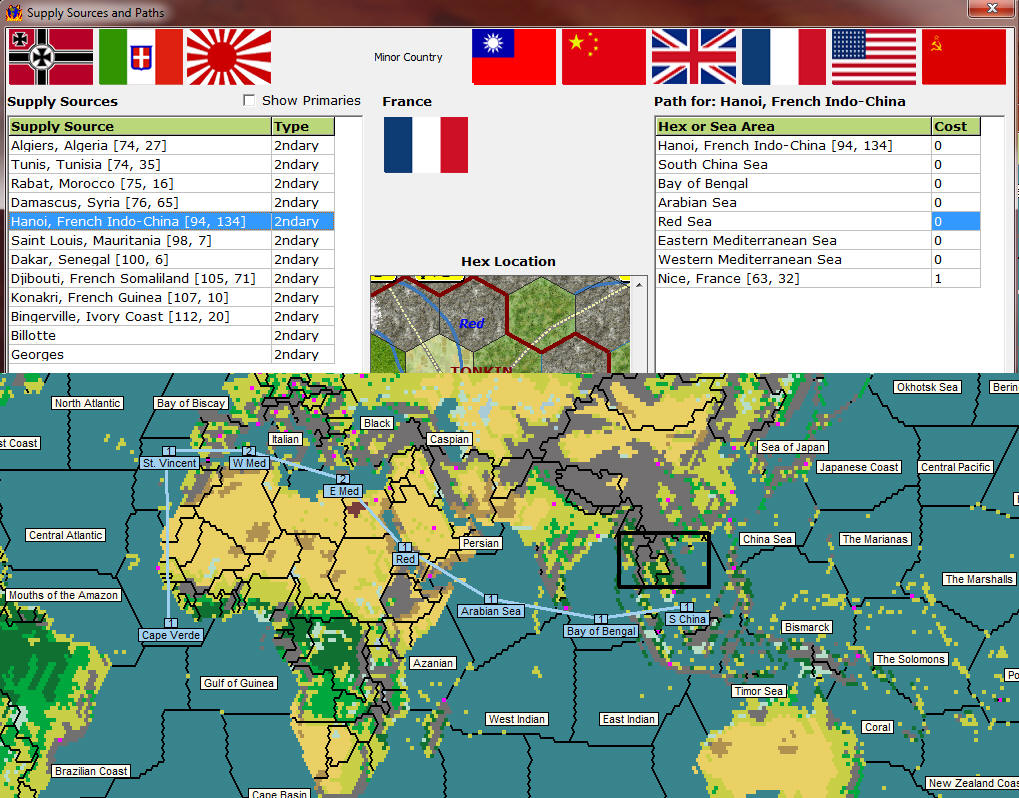
Task: Click the S China sea area label
Action: tap(686, 619)
